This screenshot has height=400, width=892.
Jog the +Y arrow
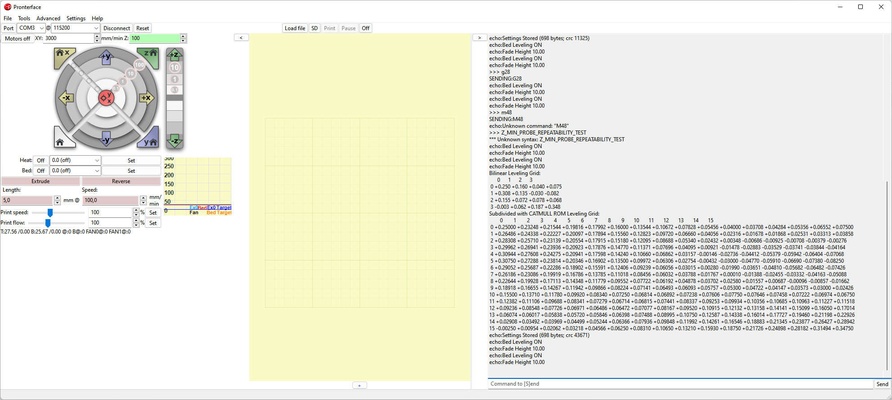pyautogui.click(x=106, y=56)
